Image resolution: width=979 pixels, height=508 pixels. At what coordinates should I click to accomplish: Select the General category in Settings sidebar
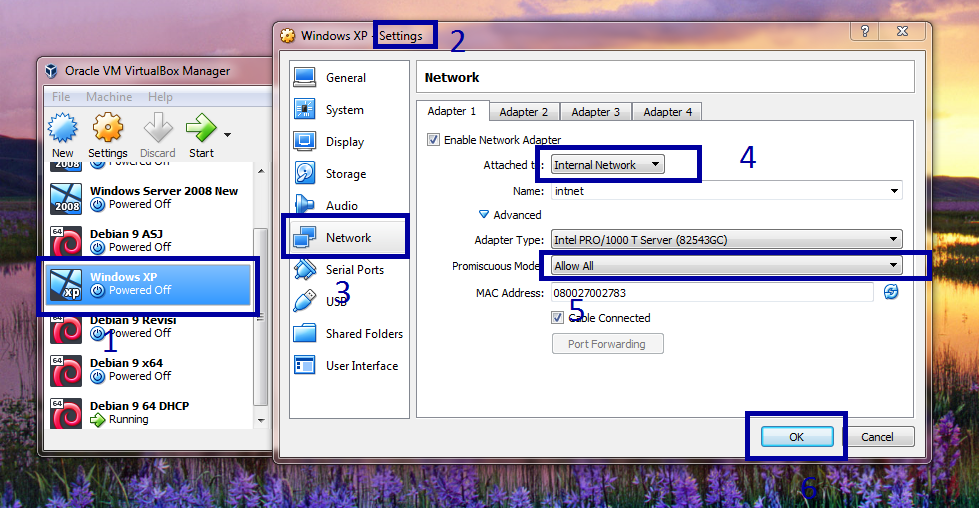(349, 77)
